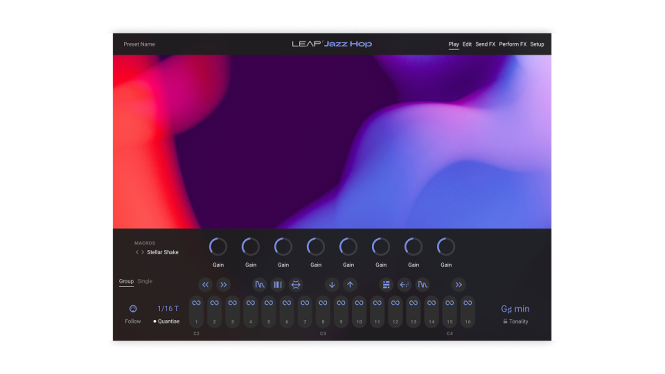This screenshot has height=374, width=665.
Task: Open the G# min key selector
Action: 515,309
